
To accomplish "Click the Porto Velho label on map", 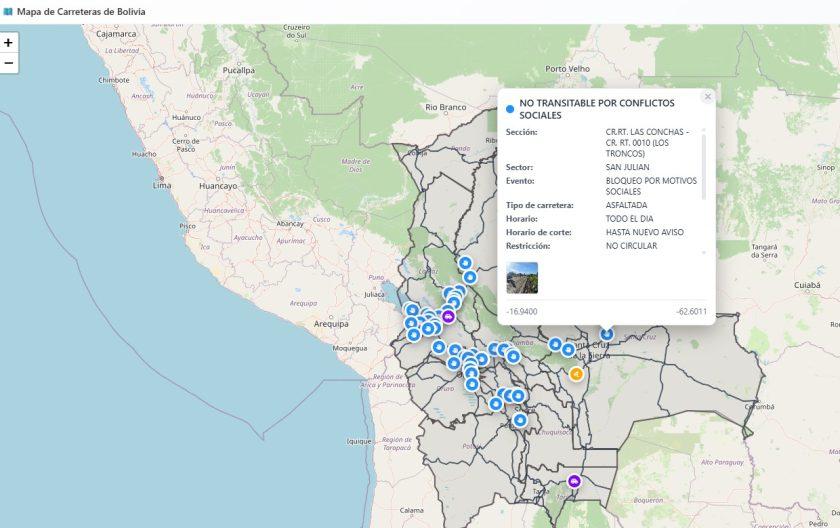I will click(x=567, y=69).
